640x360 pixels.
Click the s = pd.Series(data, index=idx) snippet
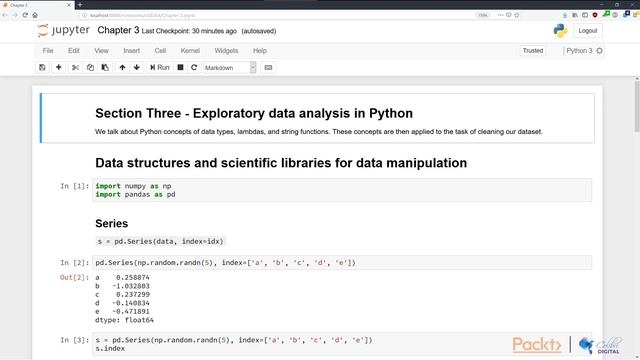tap(161, 241)
